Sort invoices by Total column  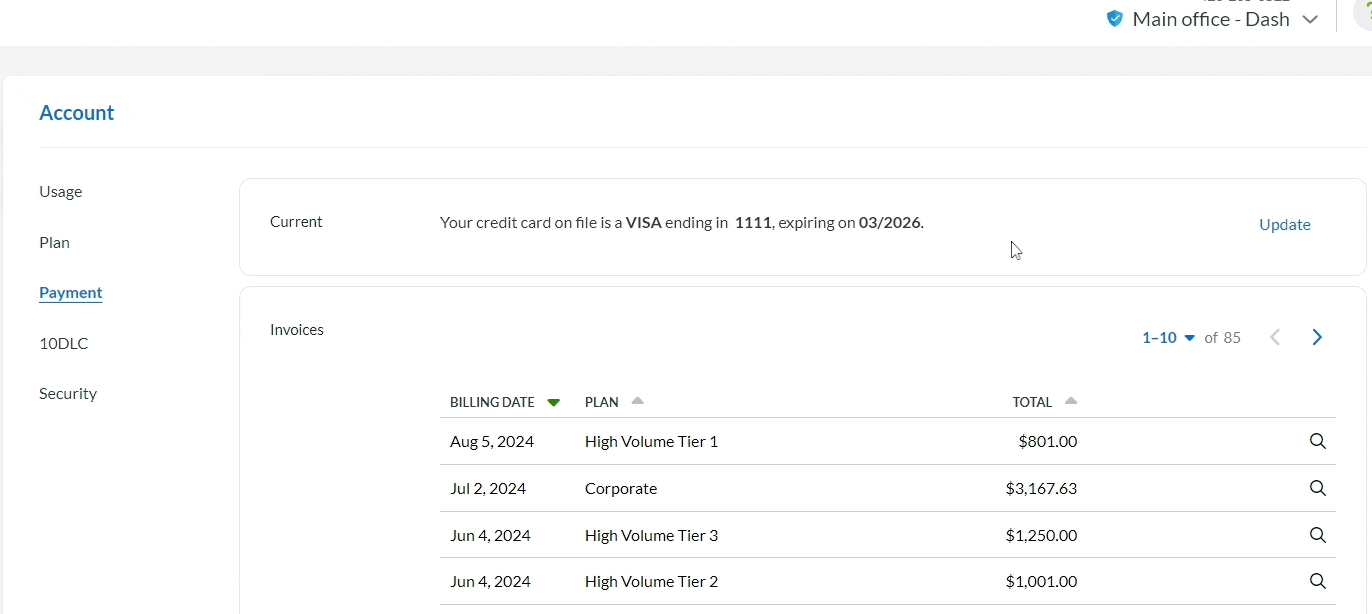coord(1071,401)
